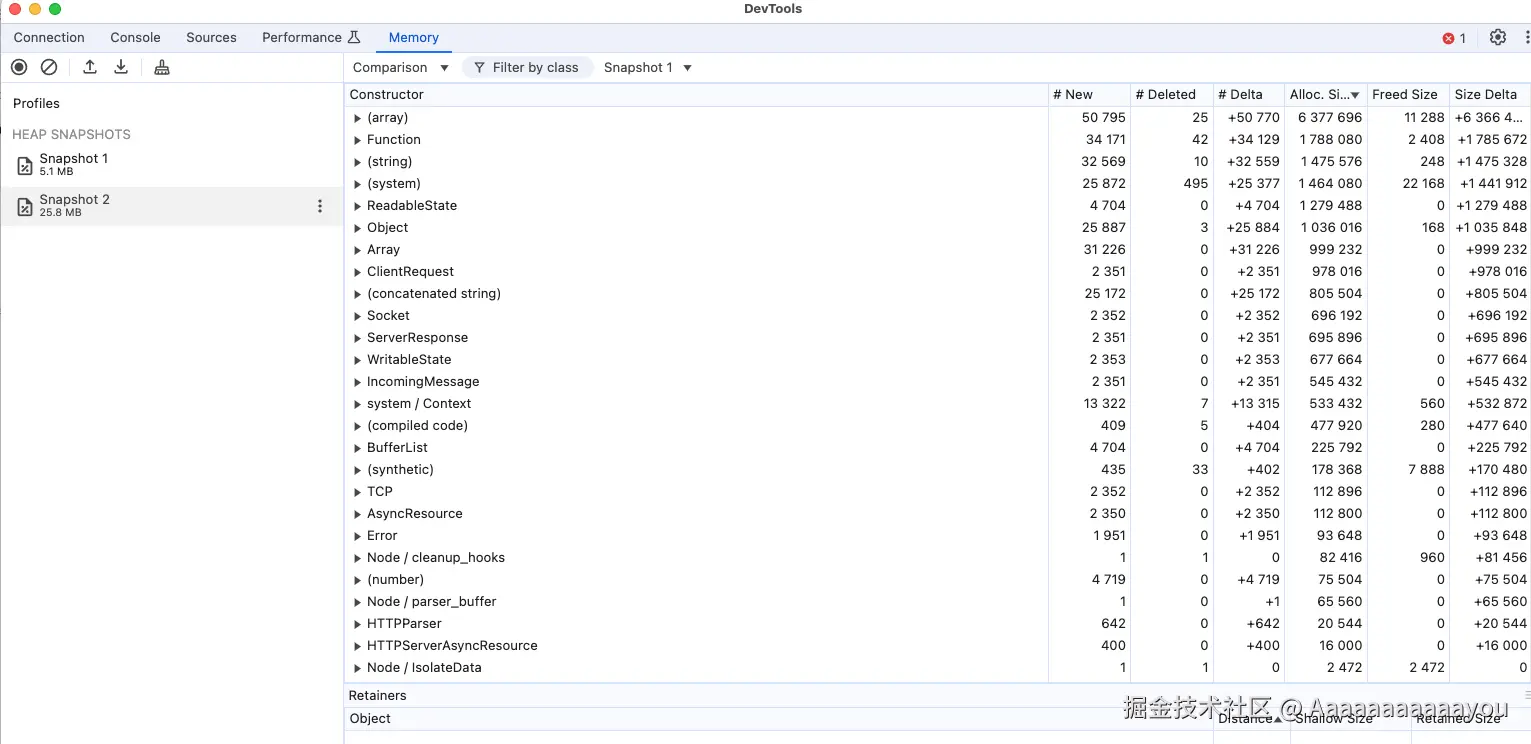Expand the Error constructor row
This screenshot has width=1531, height=744.
(x=358, y=536)
